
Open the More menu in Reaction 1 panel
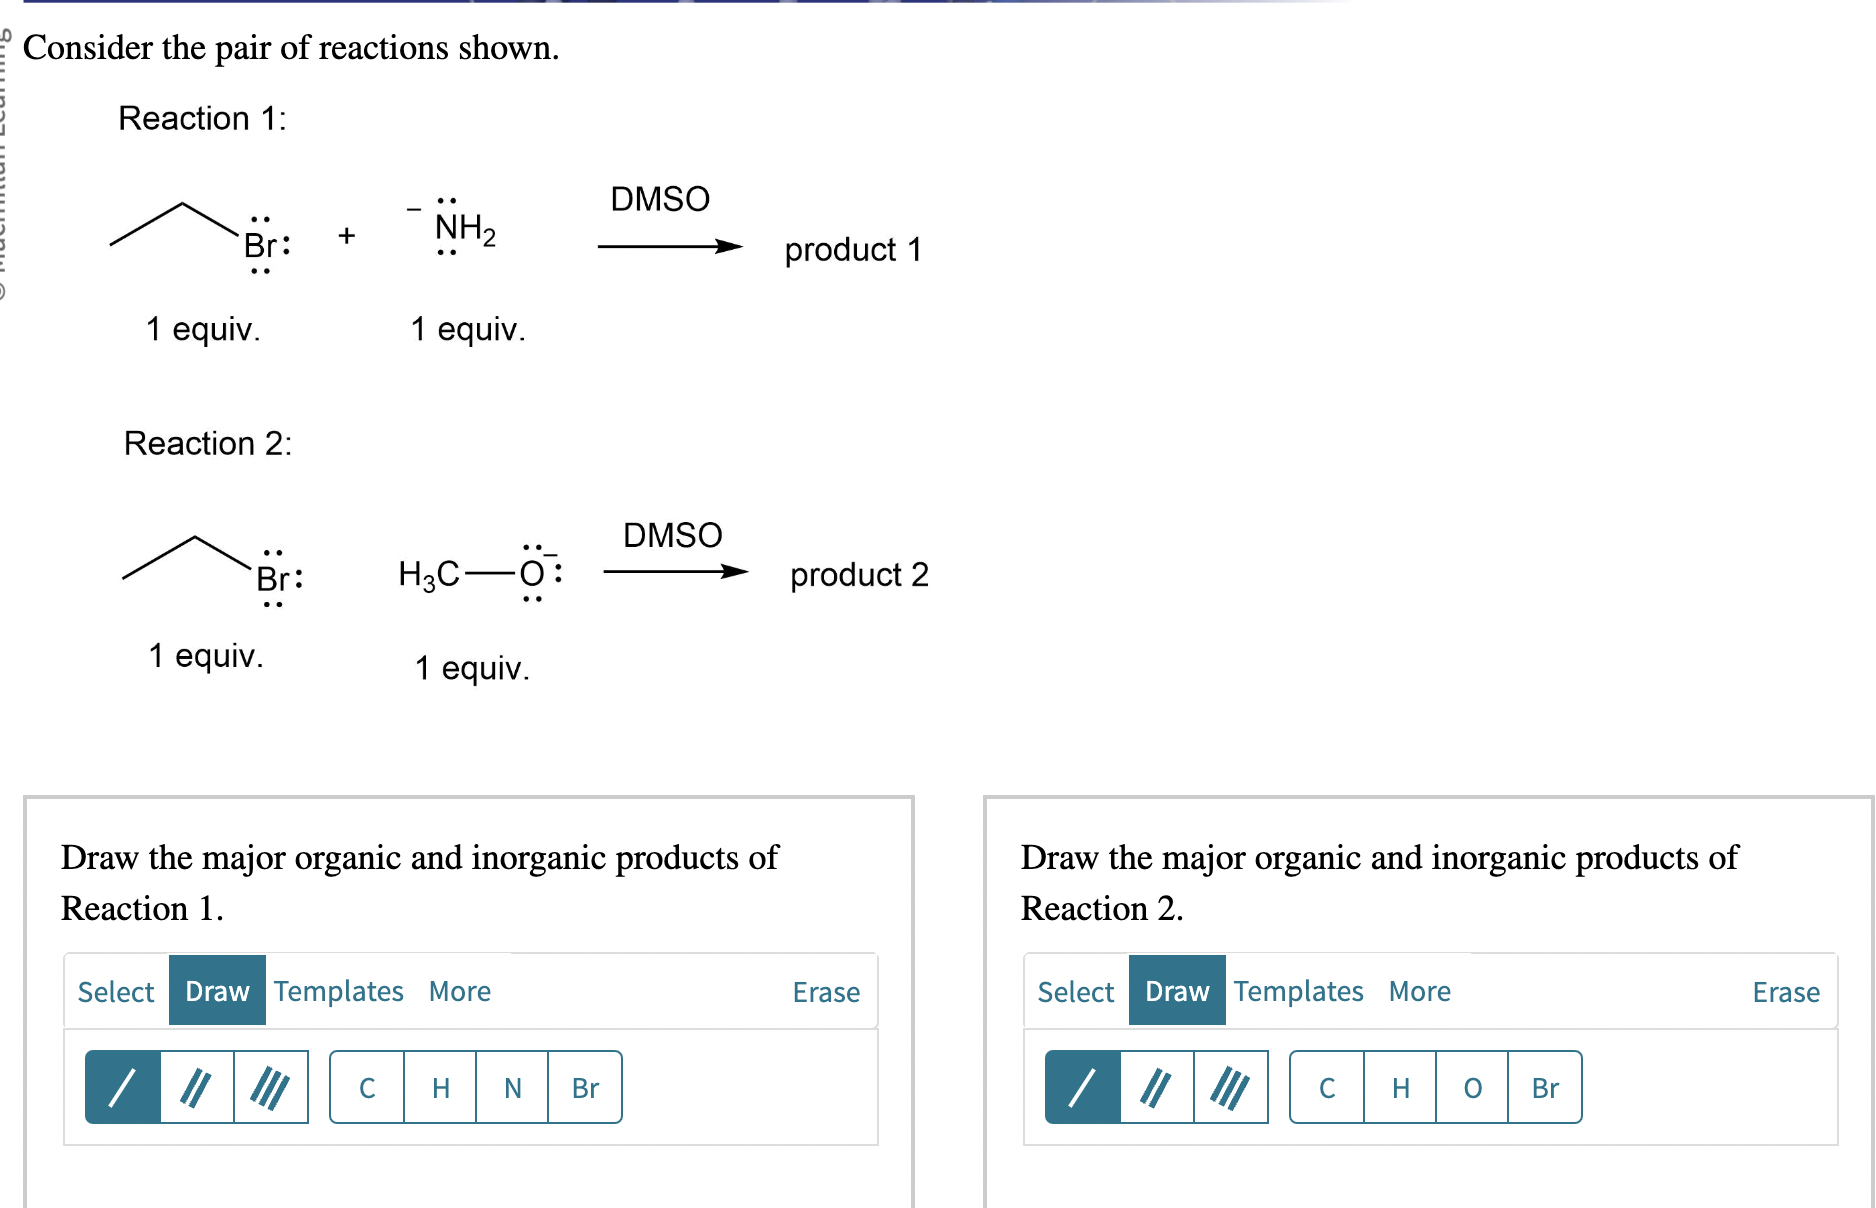459,991
